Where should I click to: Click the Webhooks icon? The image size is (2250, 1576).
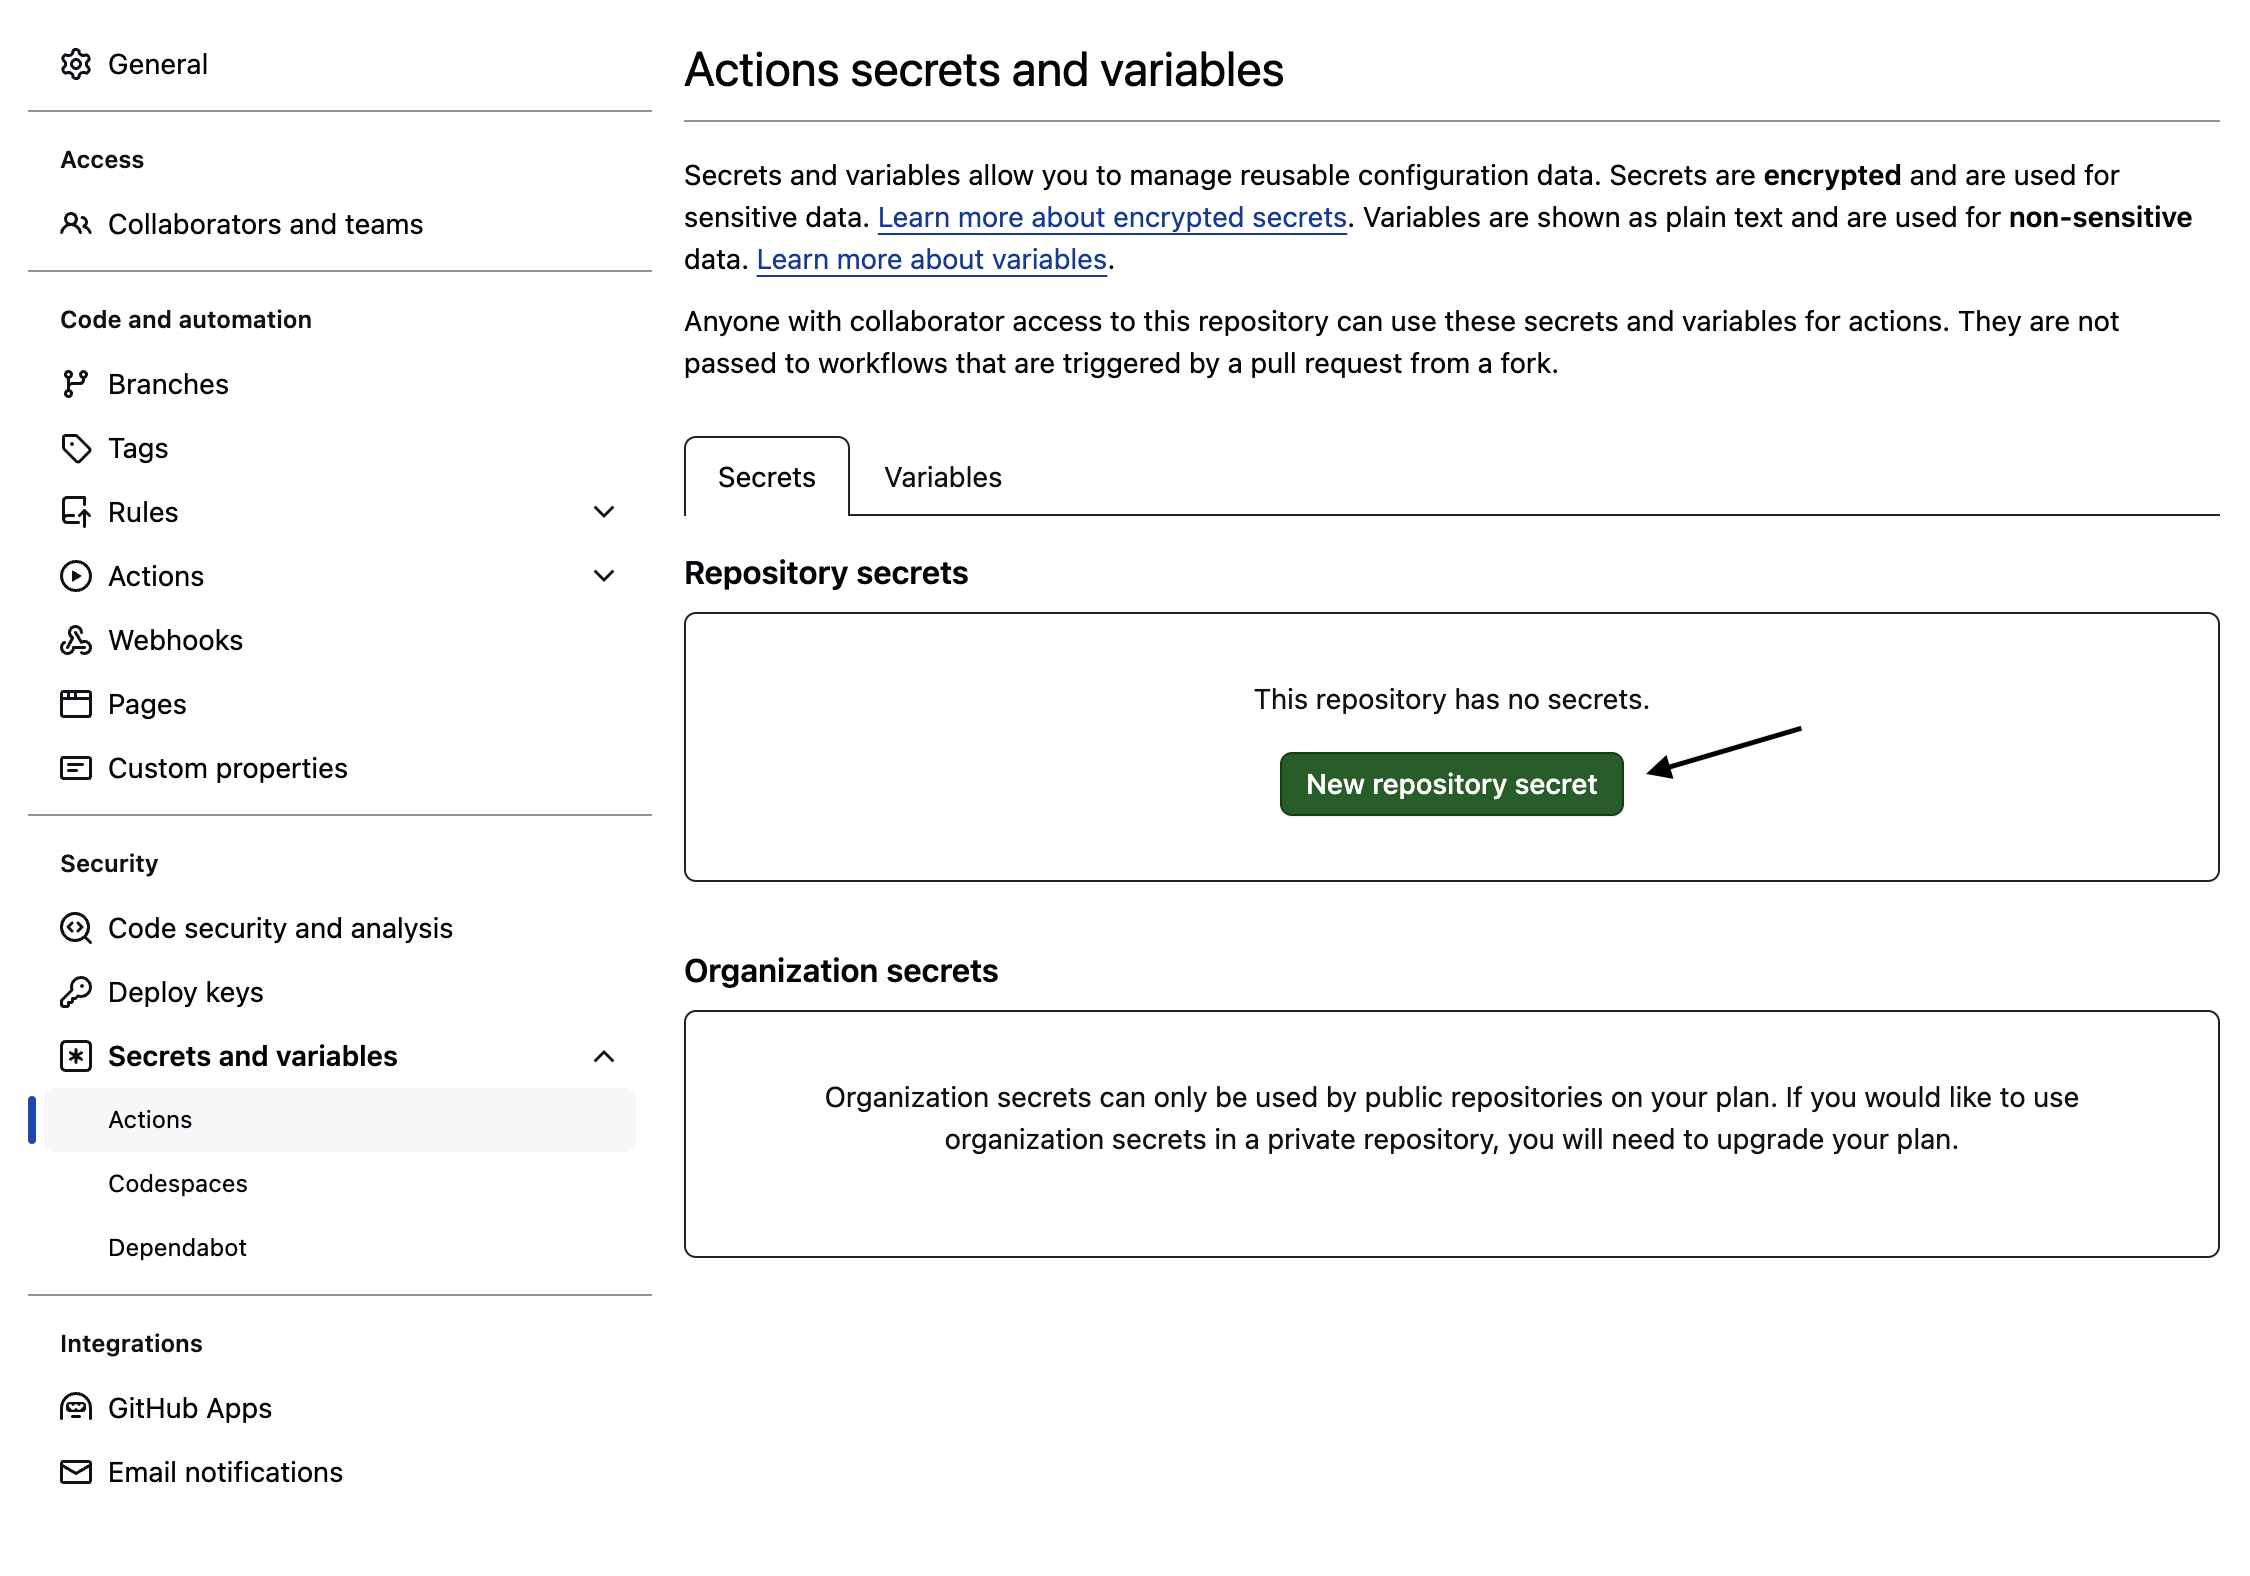tap(78, 639)
